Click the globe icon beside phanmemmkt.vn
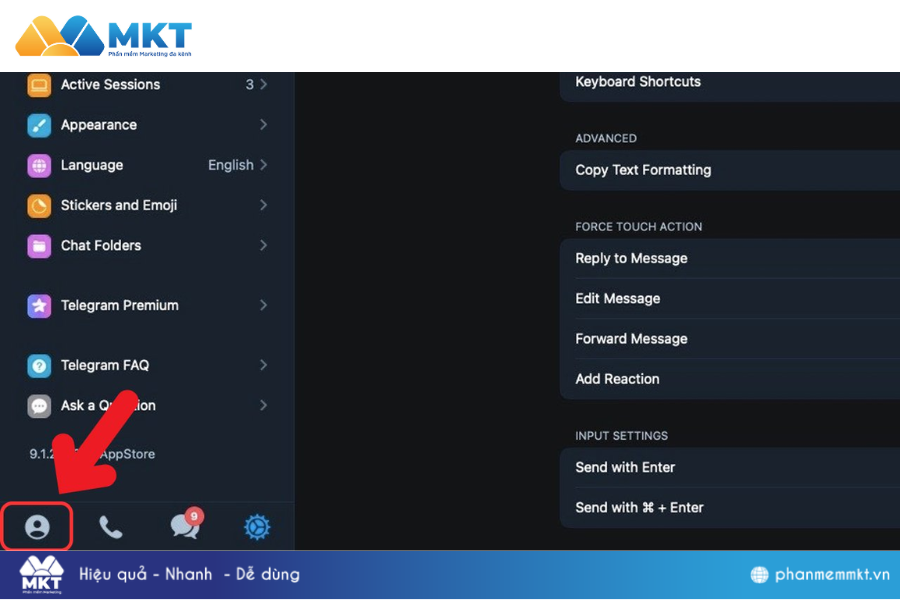 [x=759, y=574]
